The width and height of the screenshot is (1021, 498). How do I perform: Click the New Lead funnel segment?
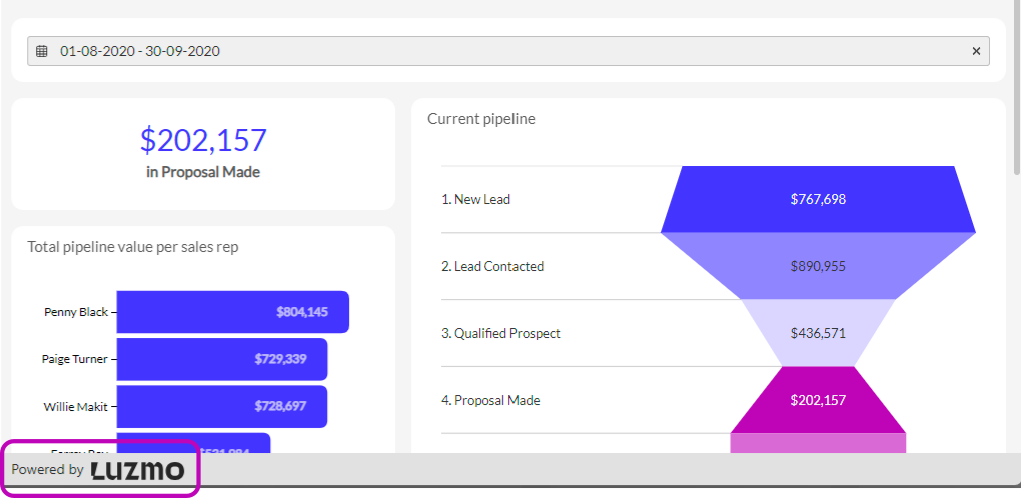click(818, 199)
